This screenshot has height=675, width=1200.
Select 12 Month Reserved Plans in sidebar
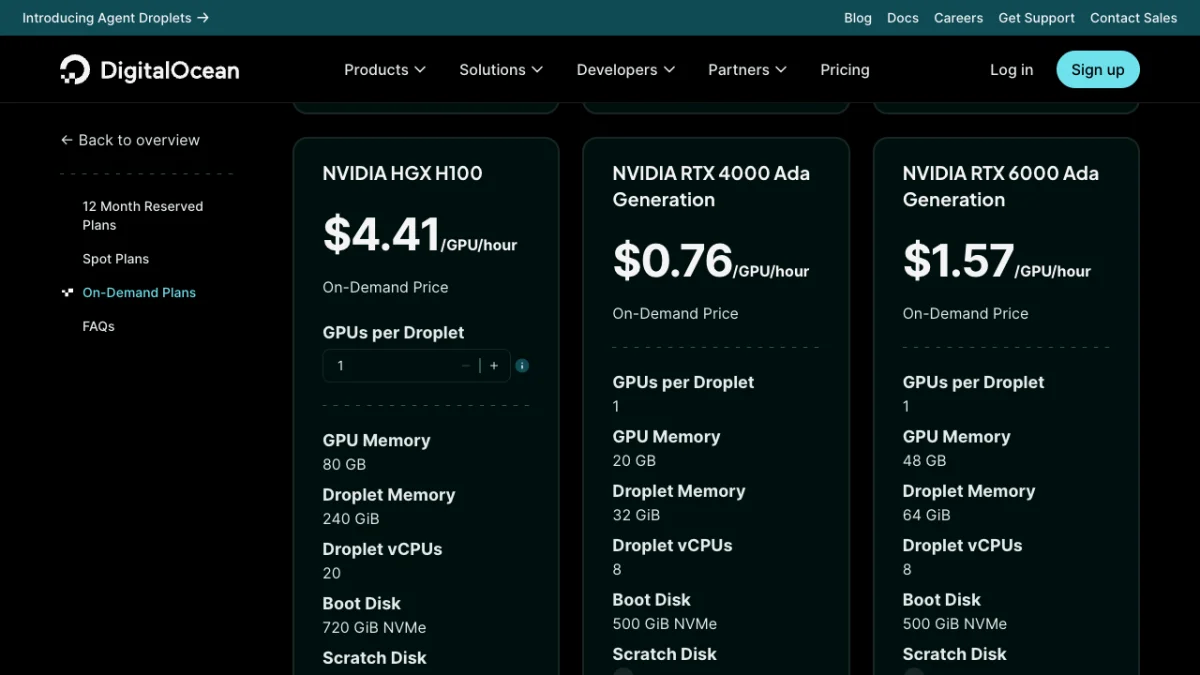click(143, 216)
